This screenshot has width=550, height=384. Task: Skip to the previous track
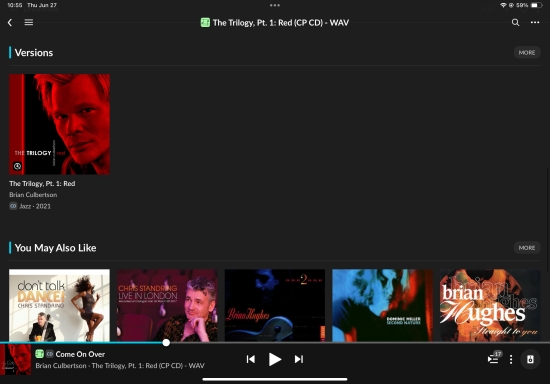click(x=251, y=359)
